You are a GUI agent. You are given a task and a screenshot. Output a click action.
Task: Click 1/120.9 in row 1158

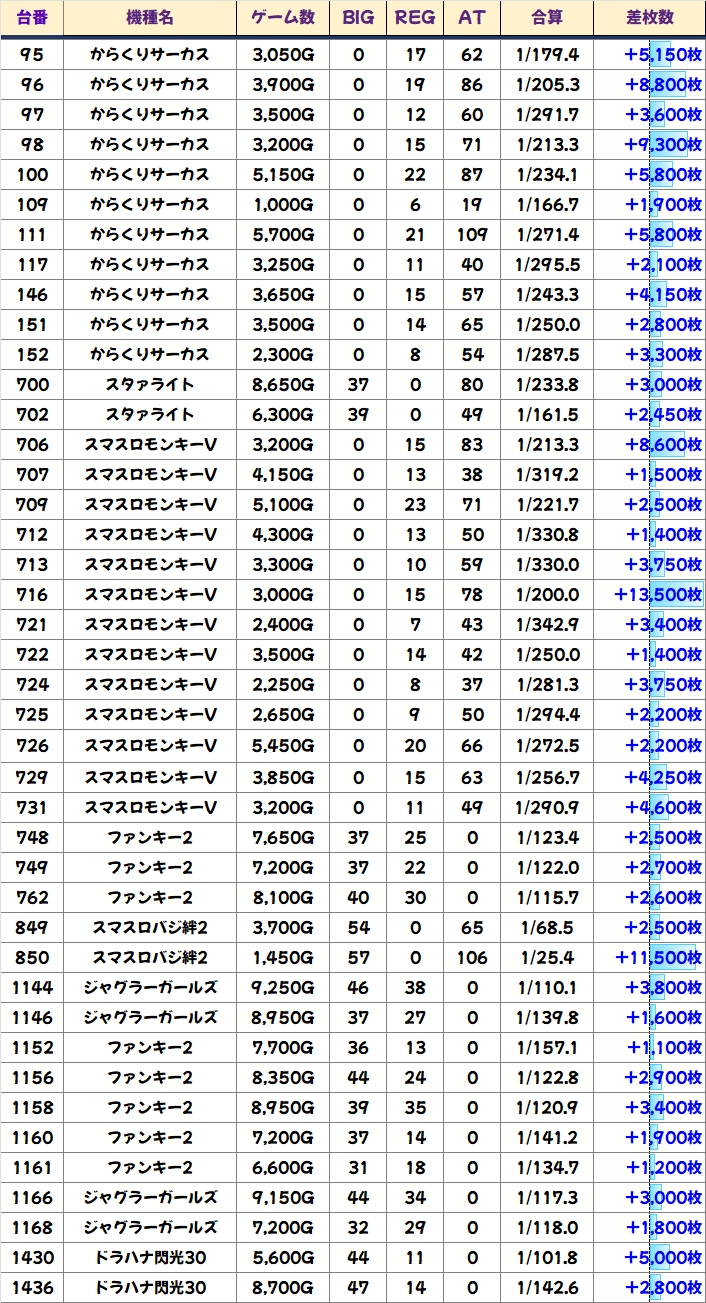(x=547, y=1107)
